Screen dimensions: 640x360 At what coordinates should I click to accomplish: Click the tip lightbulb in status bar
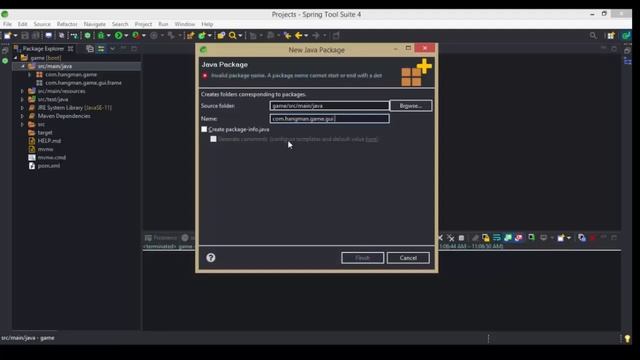click(627, 338)
